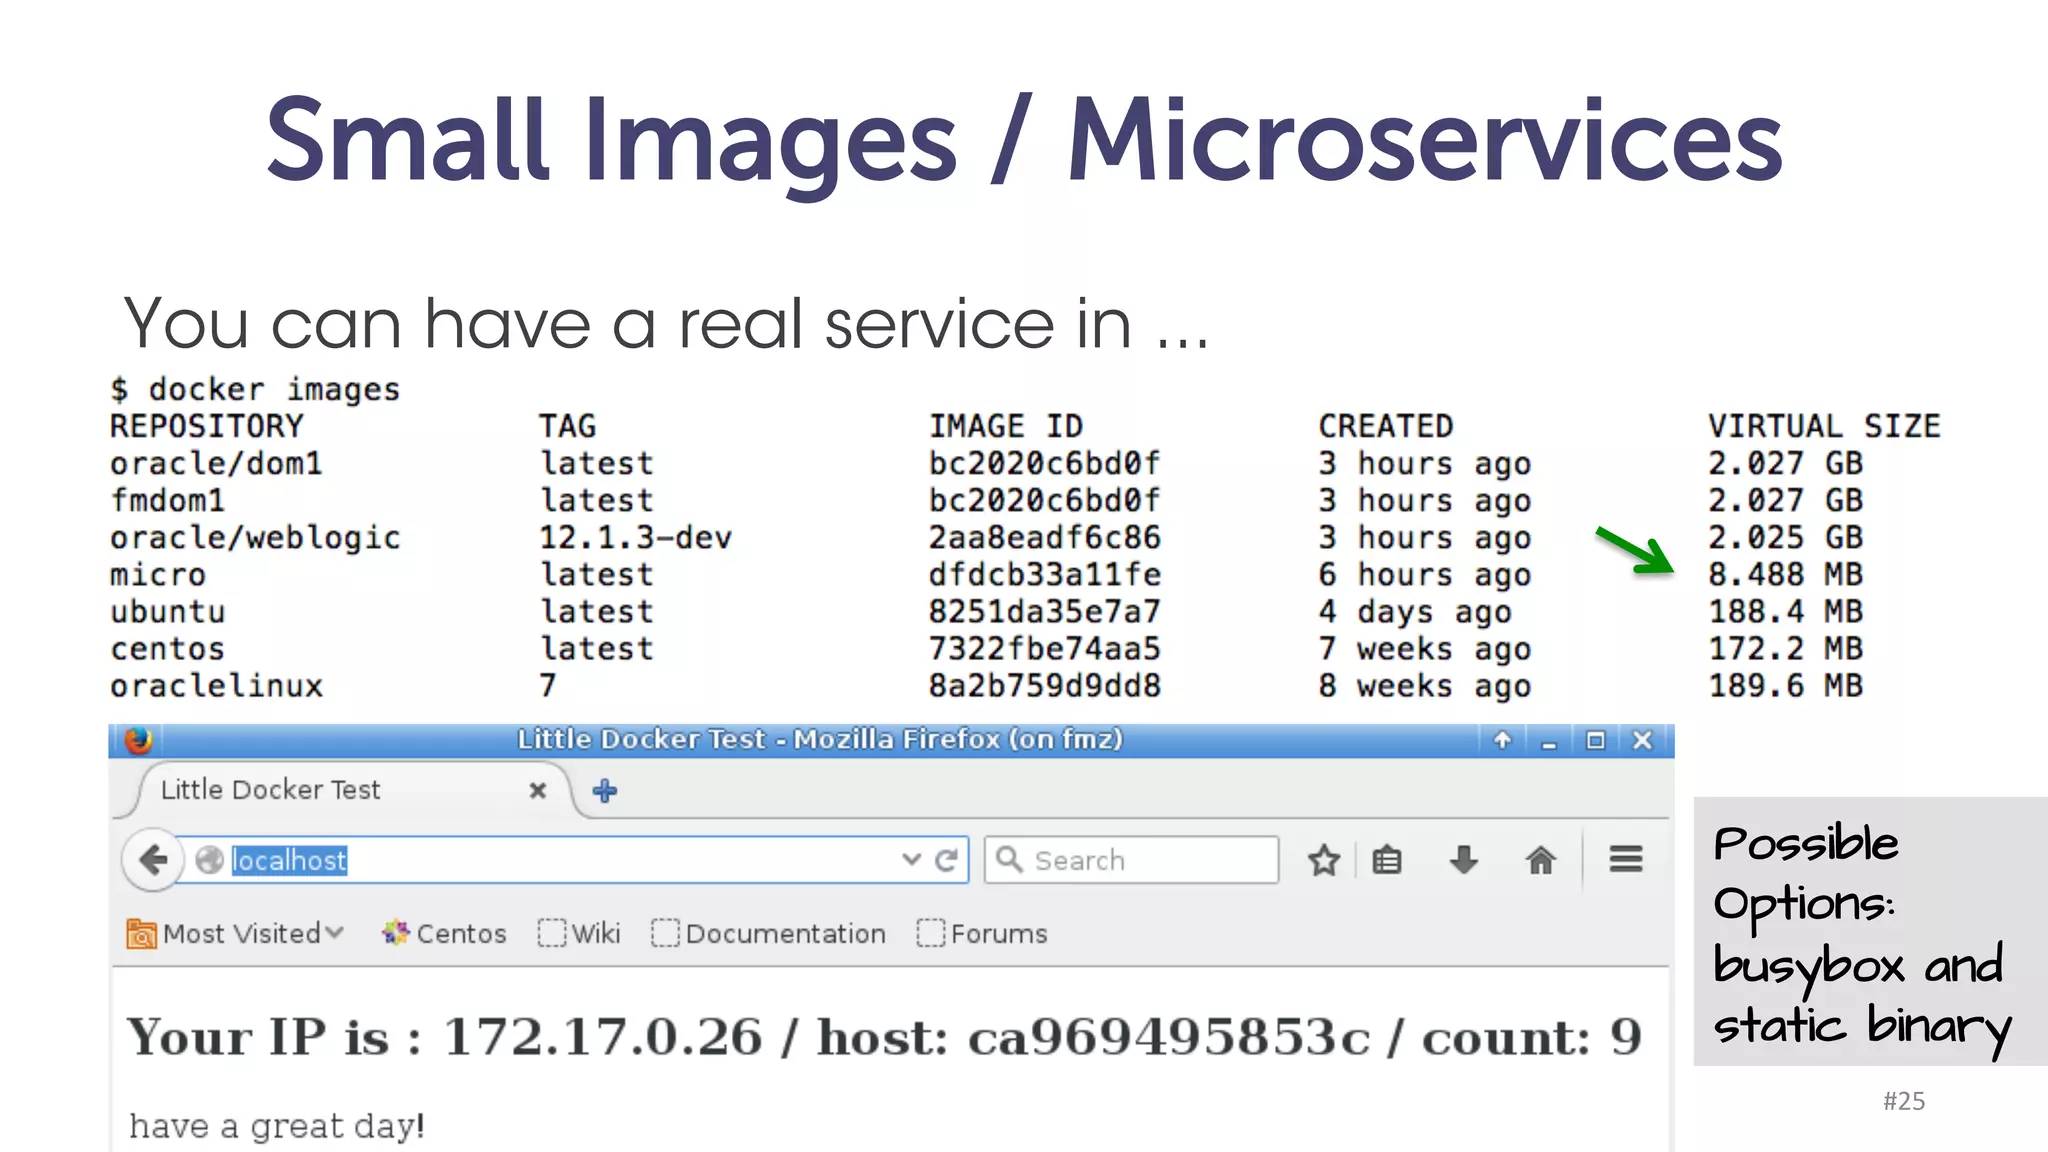This screenshot has width=2048, height=1152.
Task: Open the Downloads arrow icon
Action: pos(1464,860)
